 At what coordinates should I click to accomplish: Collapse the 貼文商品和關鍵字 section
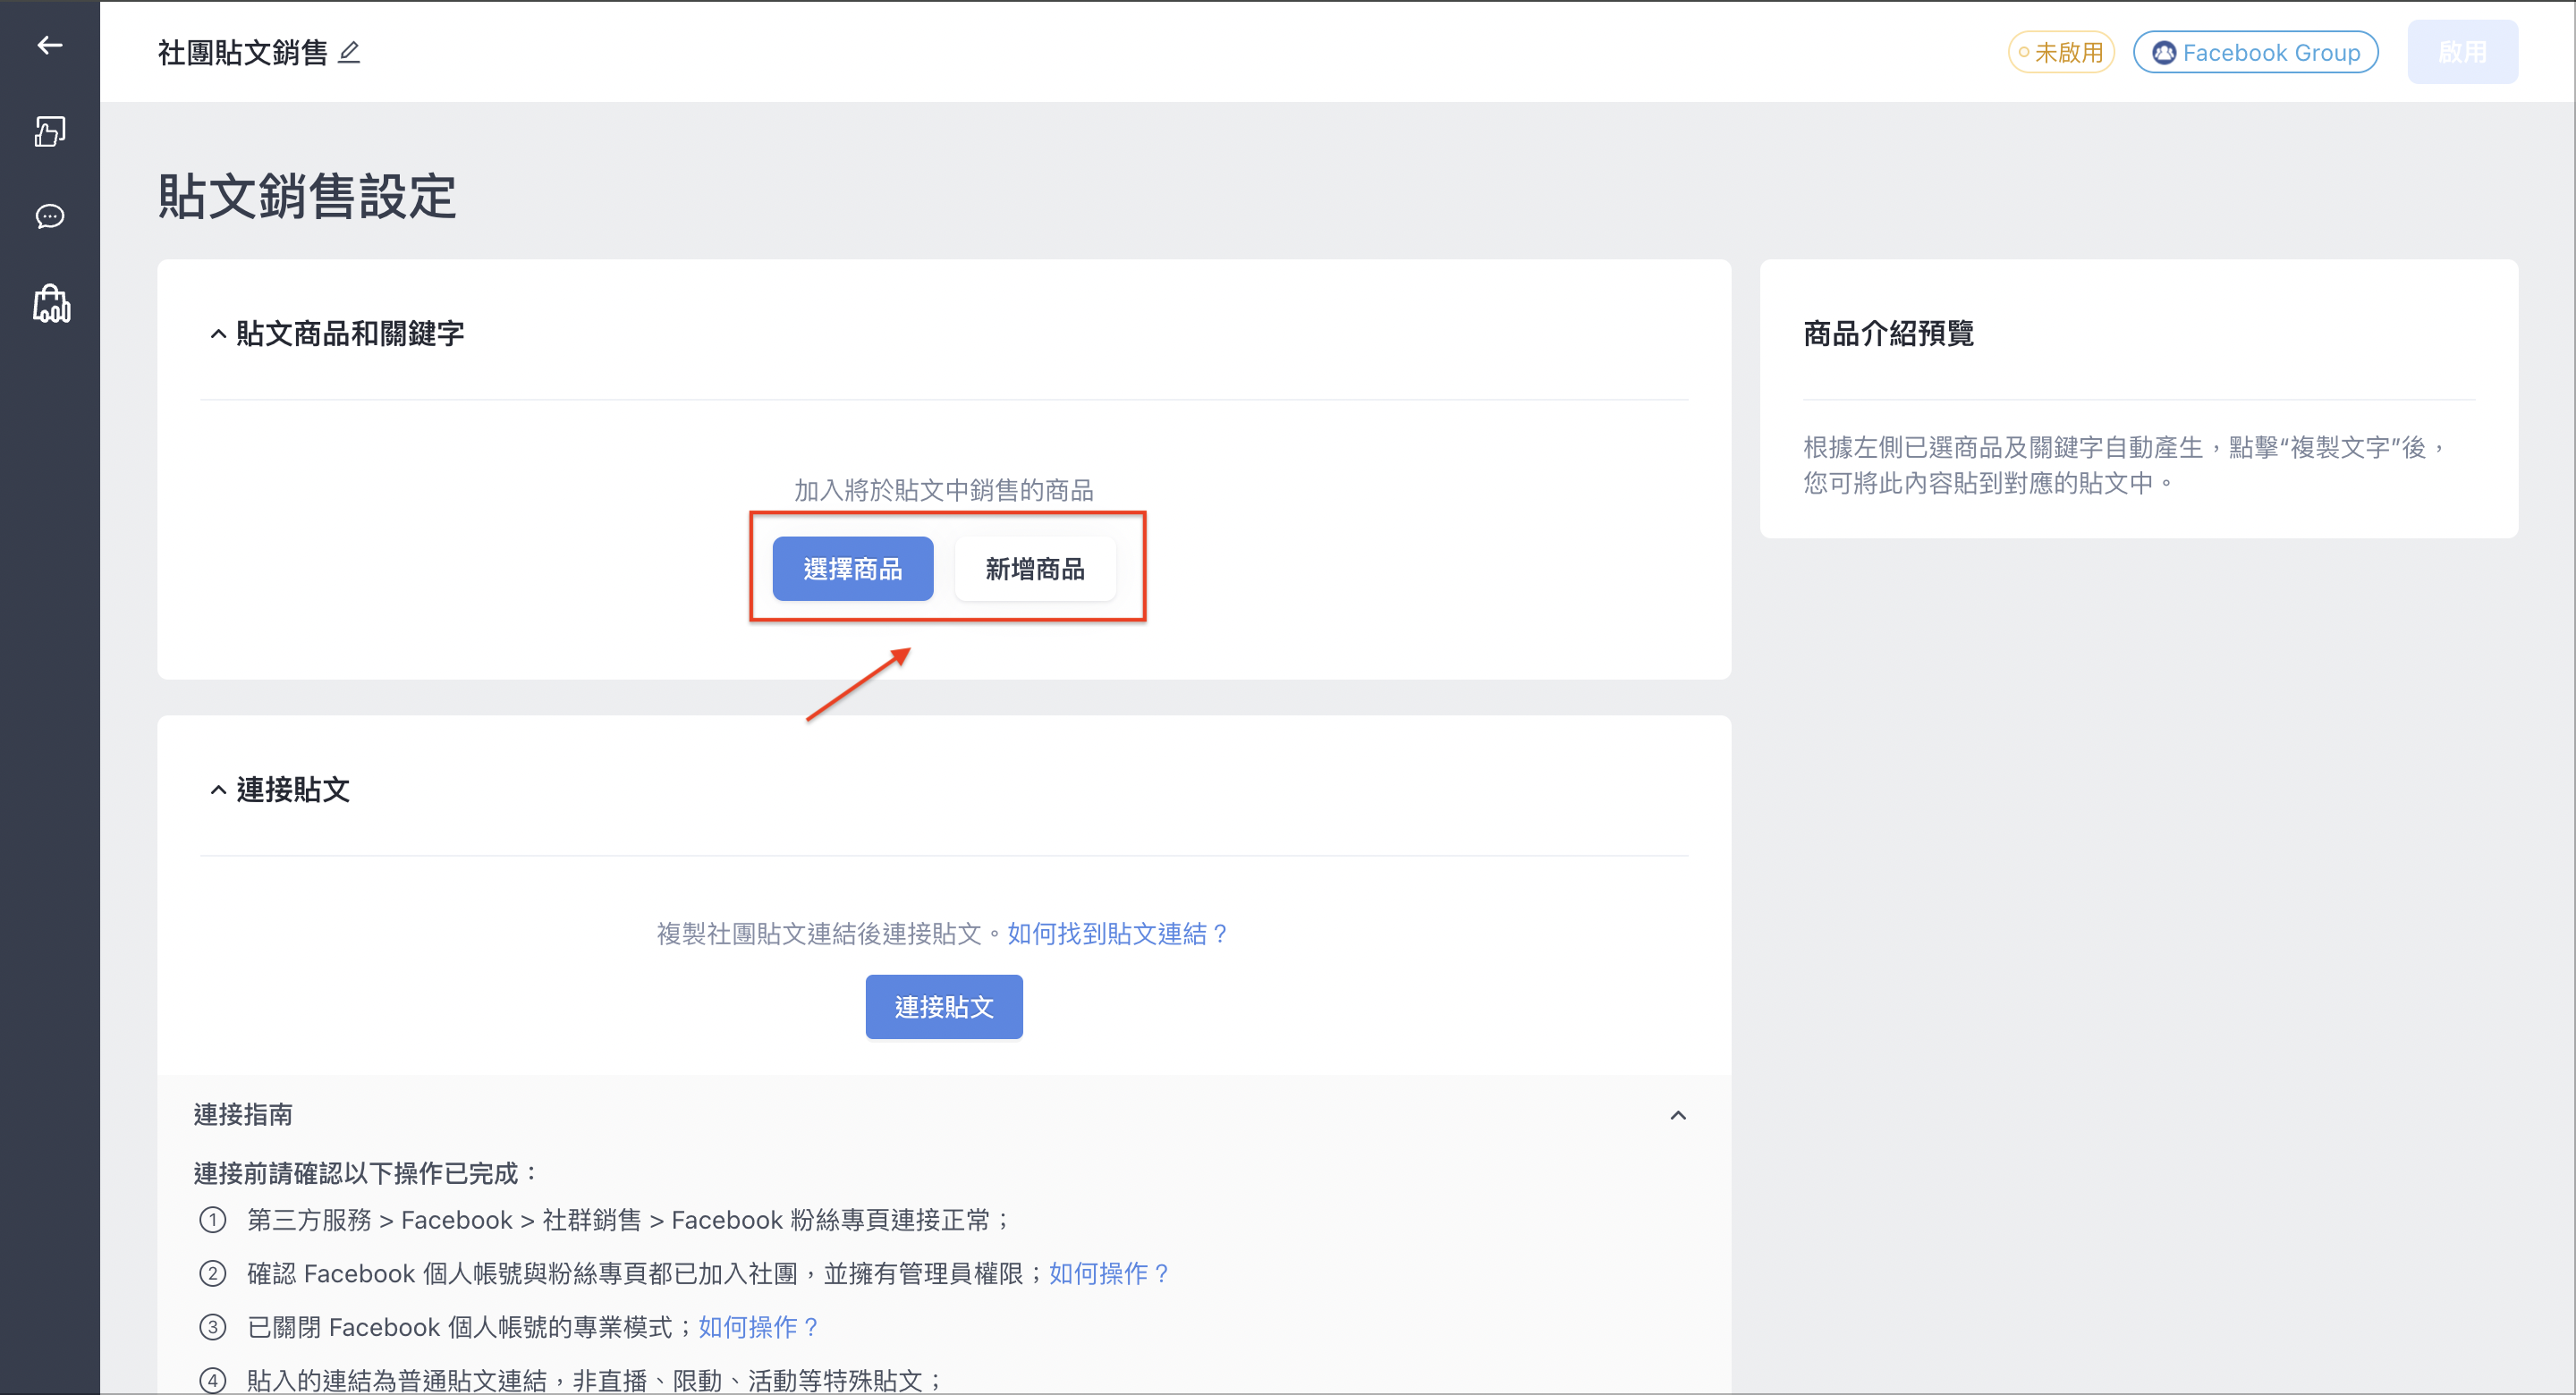click(x=218, y=333)
